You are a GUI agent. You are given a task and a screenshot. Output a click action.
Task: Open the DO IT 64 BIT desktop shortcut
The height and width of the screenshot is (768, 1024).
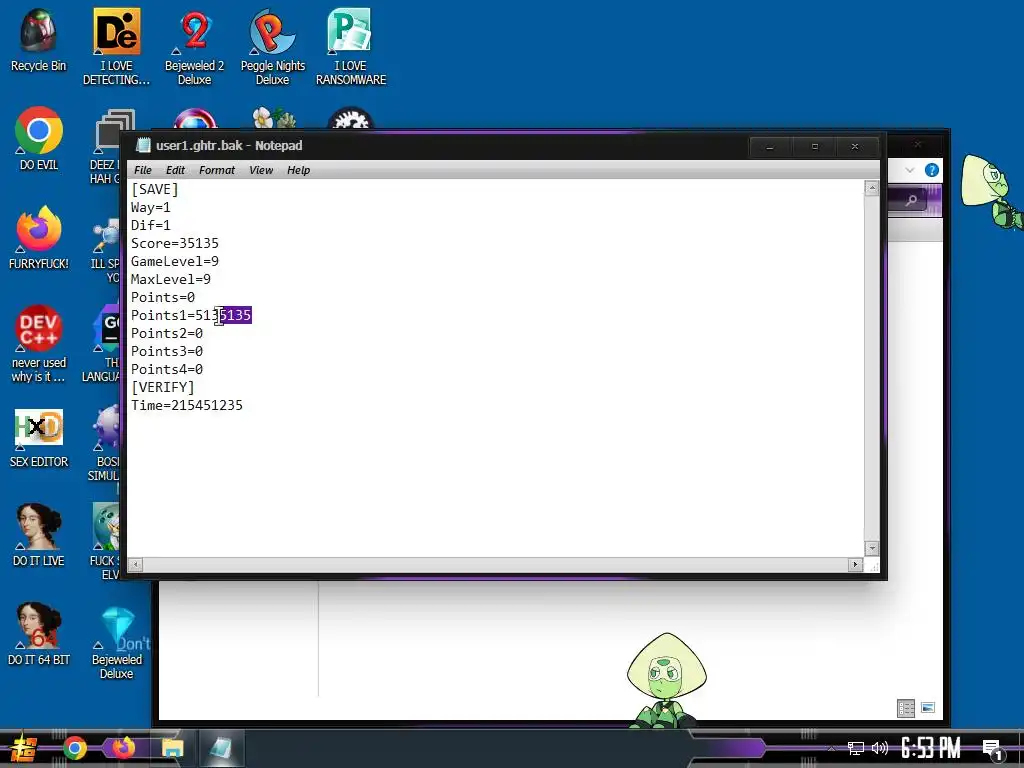click(x=39, y=633)
